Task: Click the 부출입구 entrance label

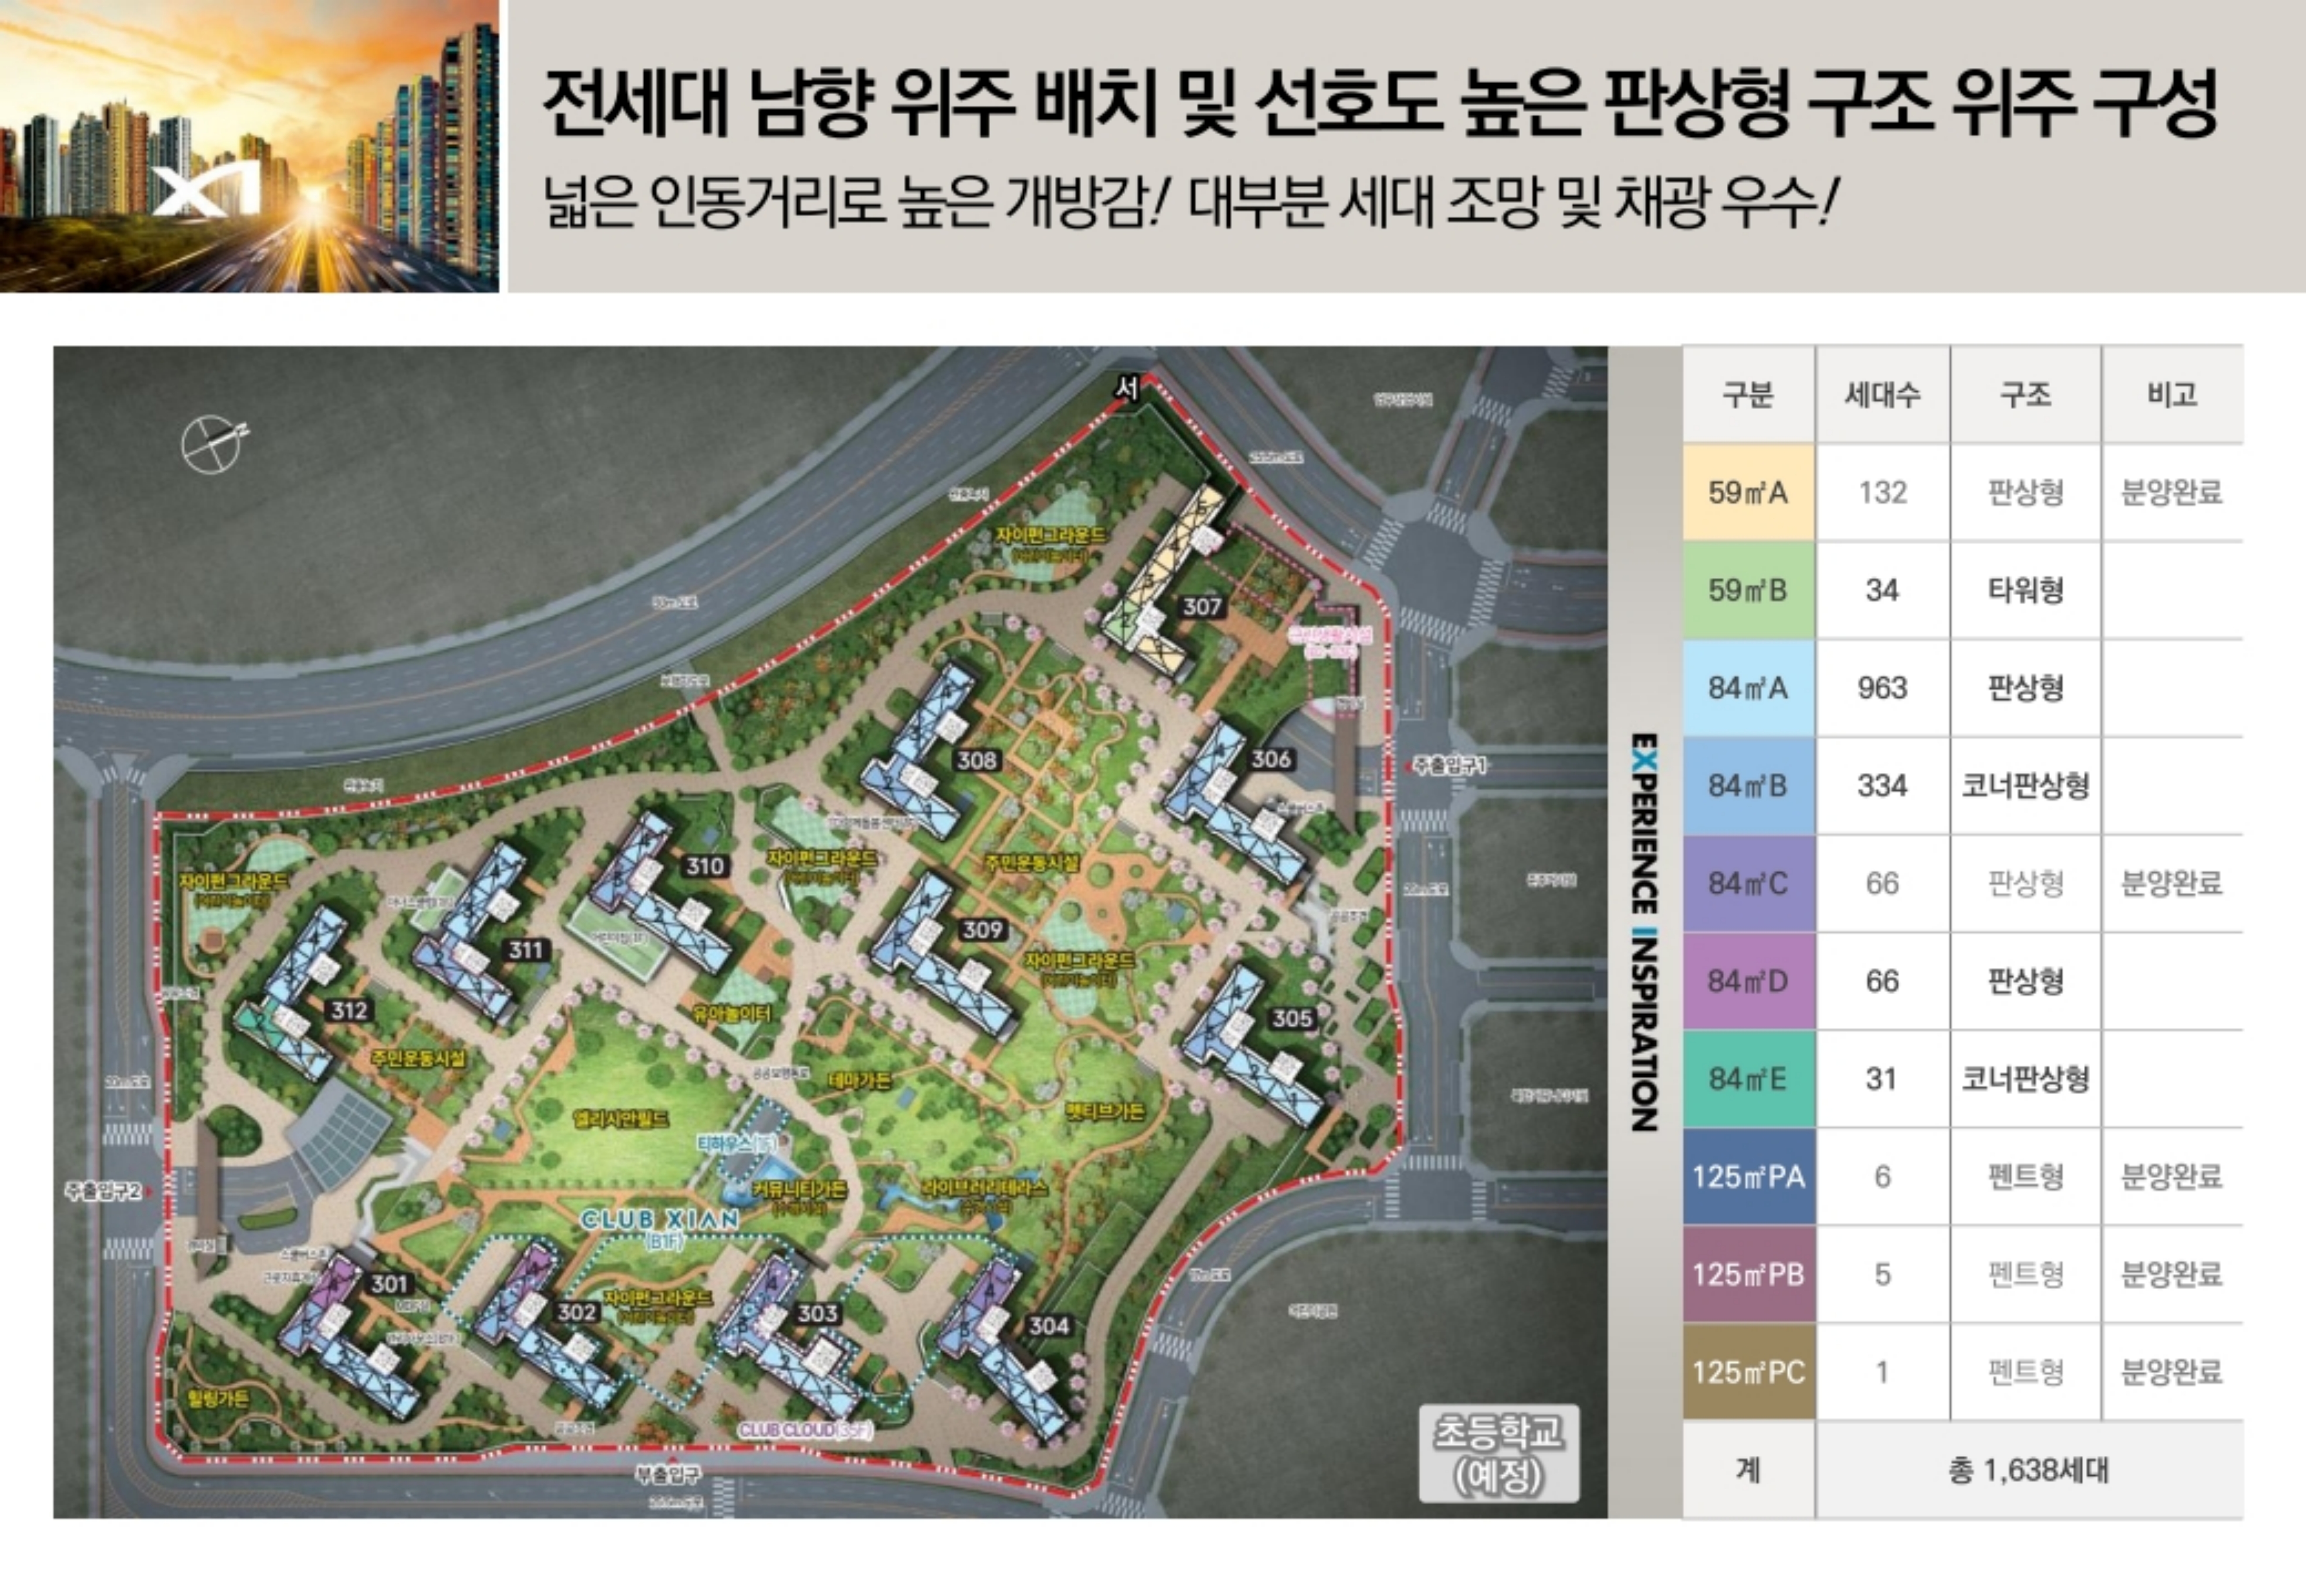Action: pos(668,1475)
